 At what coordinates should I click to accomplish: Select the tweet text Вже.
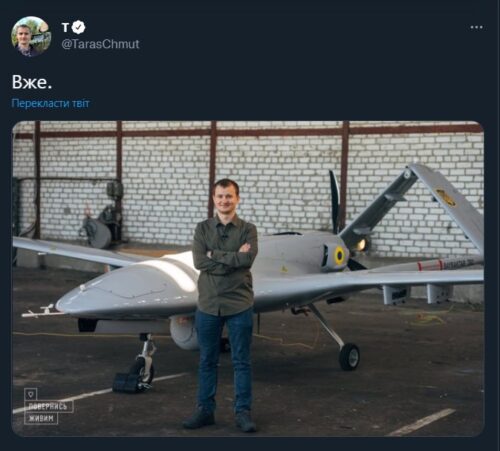(32, 82)
